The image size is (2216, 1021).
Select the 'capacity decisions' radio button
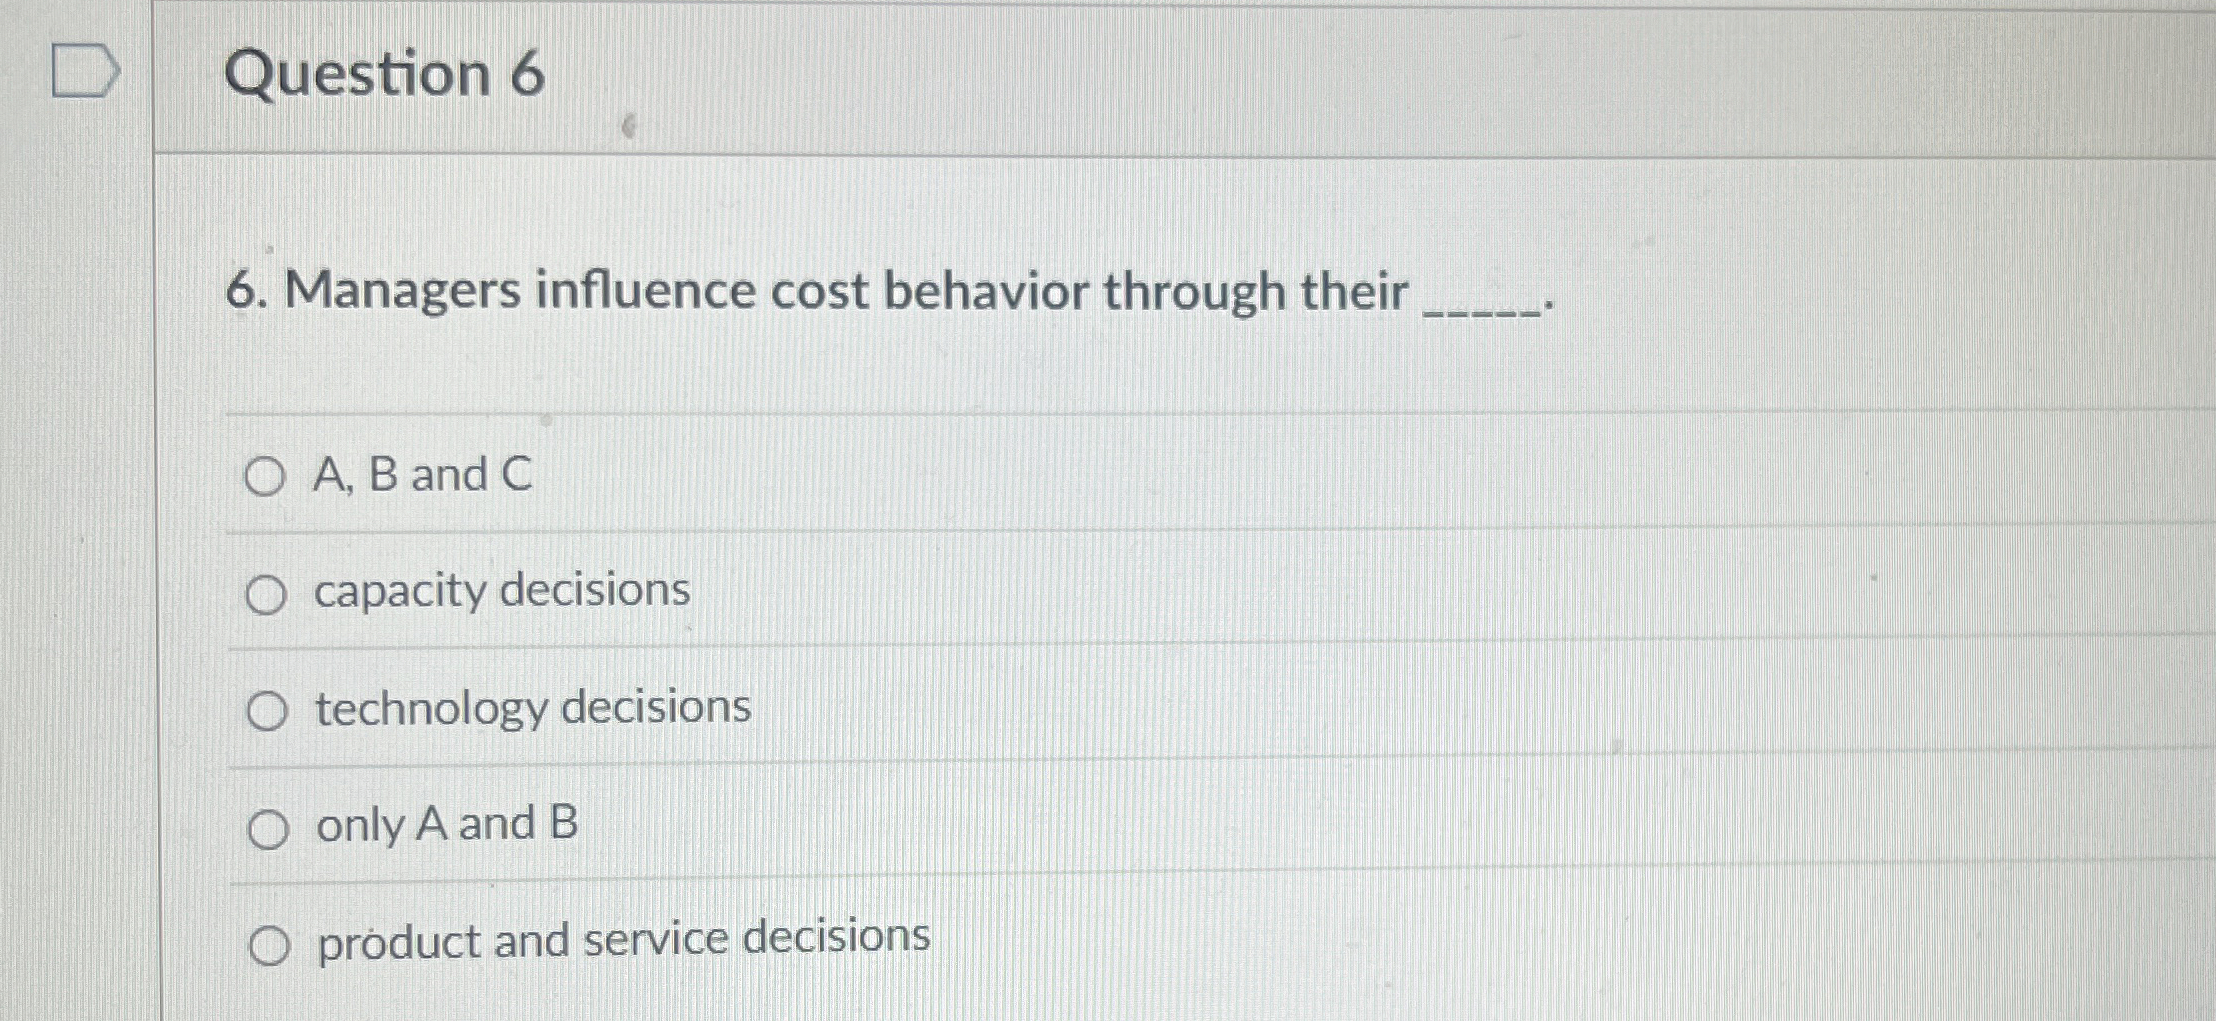[x=267, y=594]
